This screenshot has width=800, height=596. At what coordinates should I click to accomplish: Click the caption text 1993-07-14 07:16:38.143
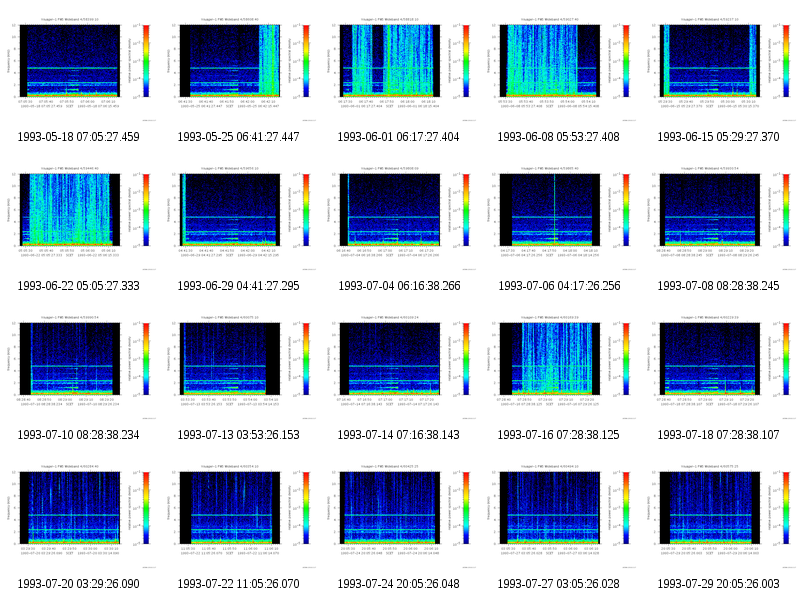click(398, 435)
